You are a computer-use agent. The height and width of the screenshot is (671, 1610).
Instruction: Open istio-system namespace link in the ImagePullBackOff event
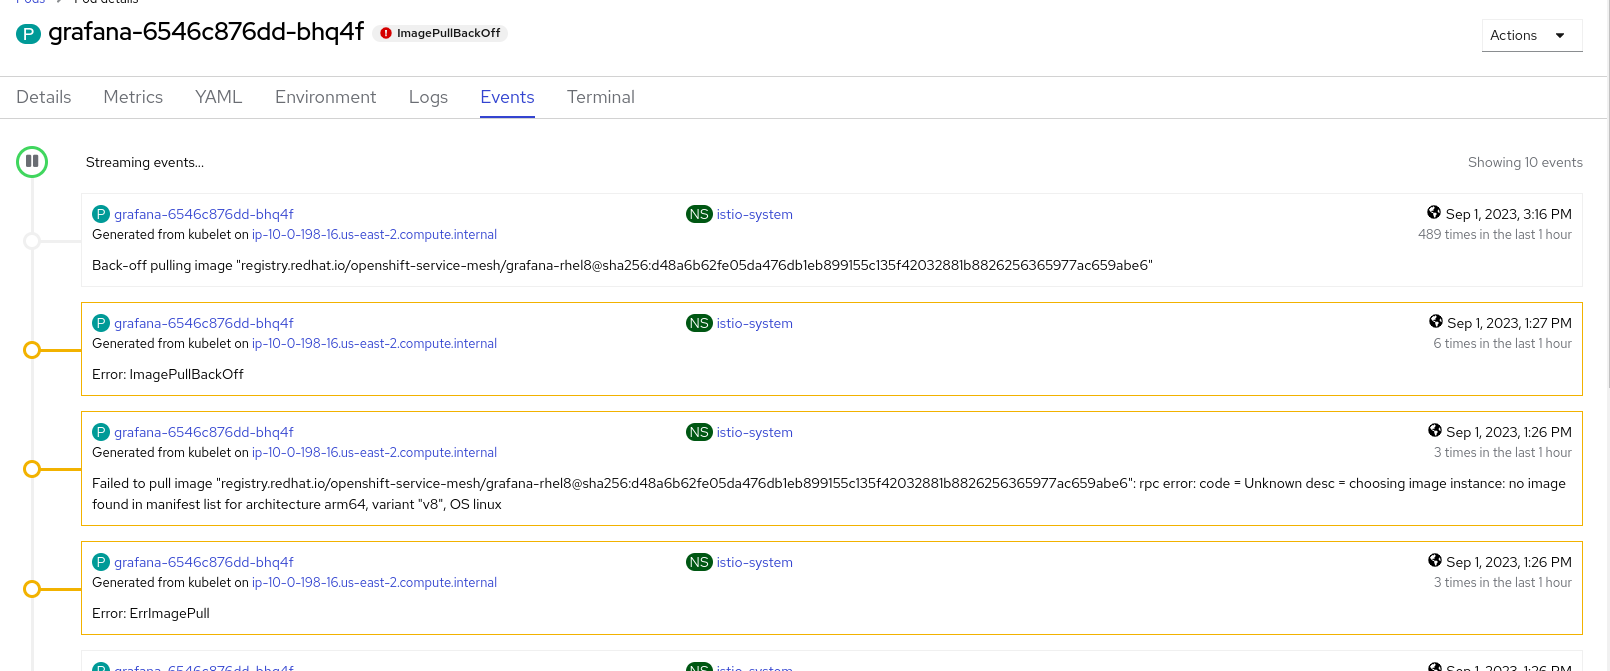tap(754, 323)
